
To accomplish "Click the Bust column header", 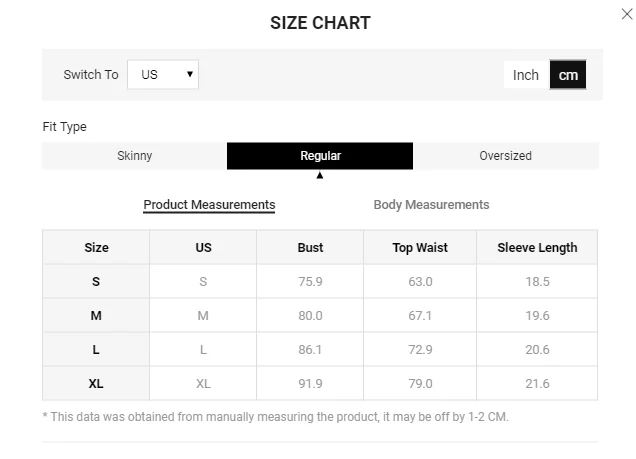I will click(310, 248).
